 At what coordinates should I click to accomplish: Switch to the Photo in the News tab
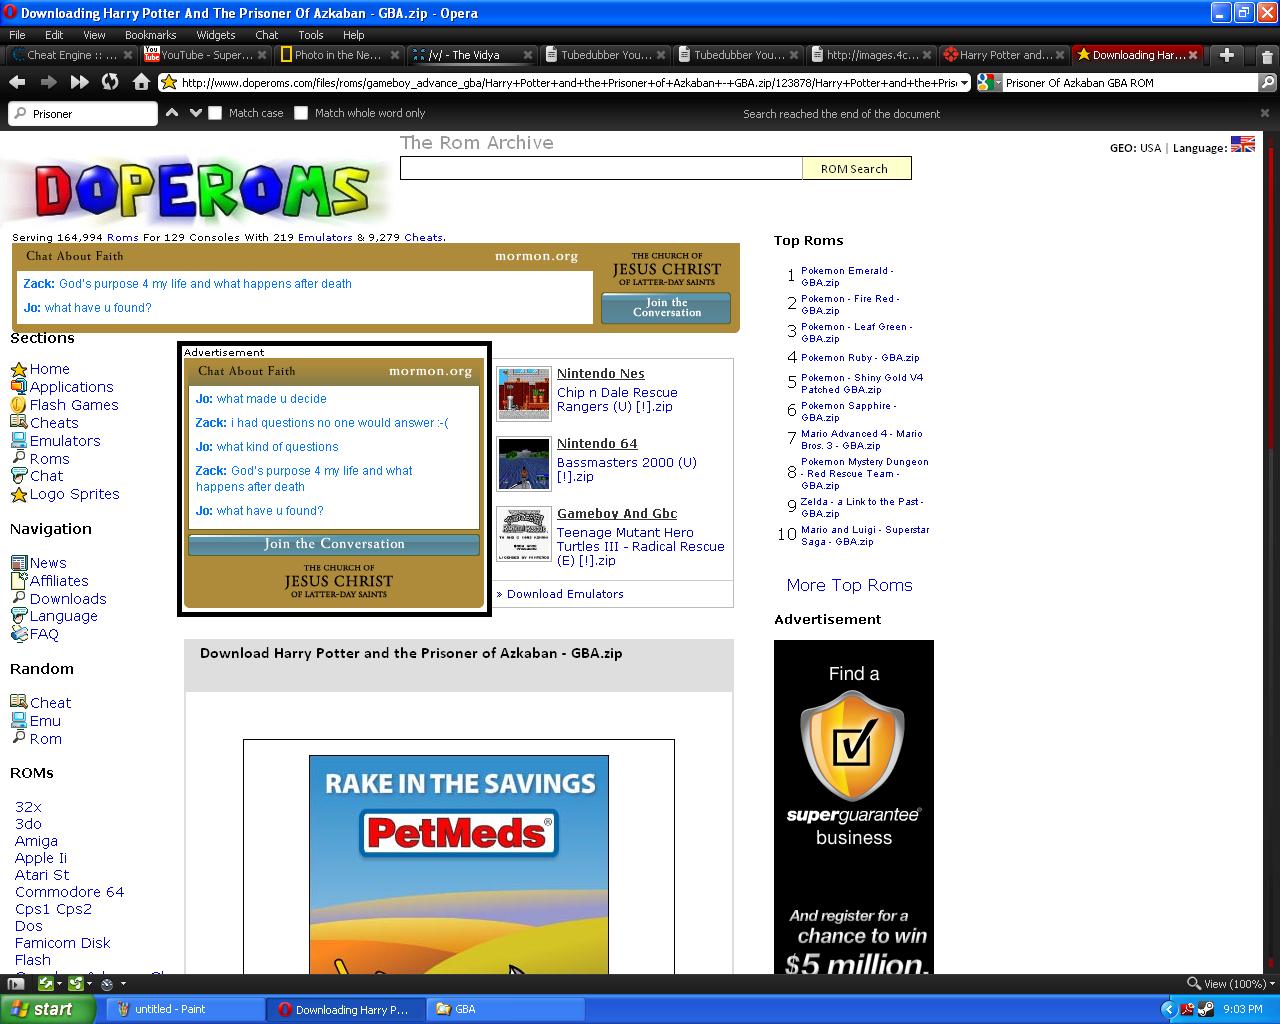pyautogui.click(x=338, y=55)
